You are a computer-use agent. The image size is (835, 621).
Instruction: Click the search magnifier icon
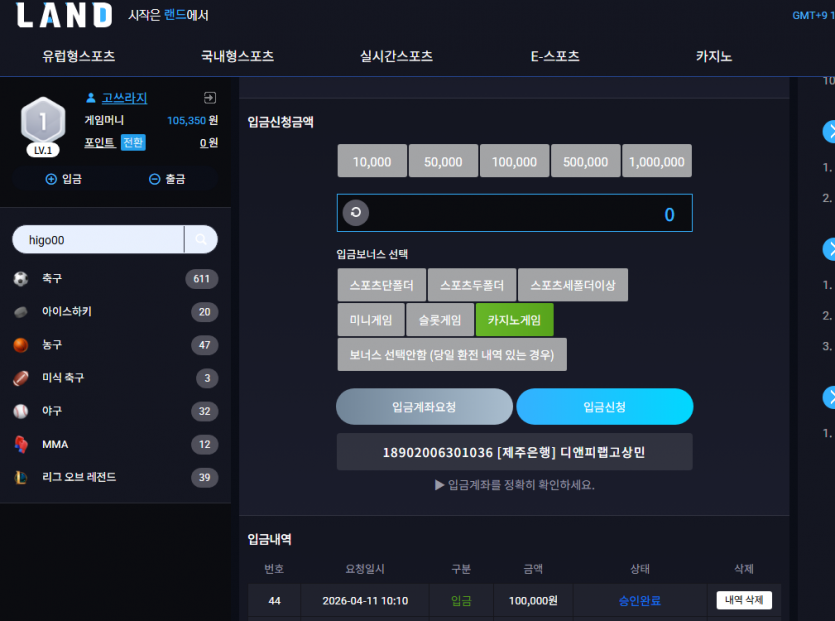[201, 240]
